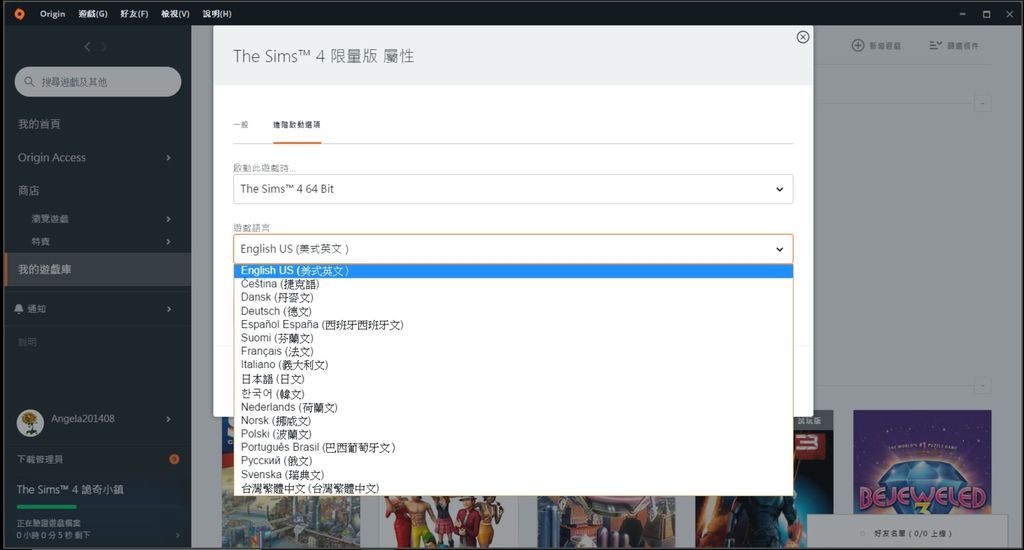The height and width of the screenshot is (550, 1024).
Task: Select Polski language option
Action: tap(513, 434)
